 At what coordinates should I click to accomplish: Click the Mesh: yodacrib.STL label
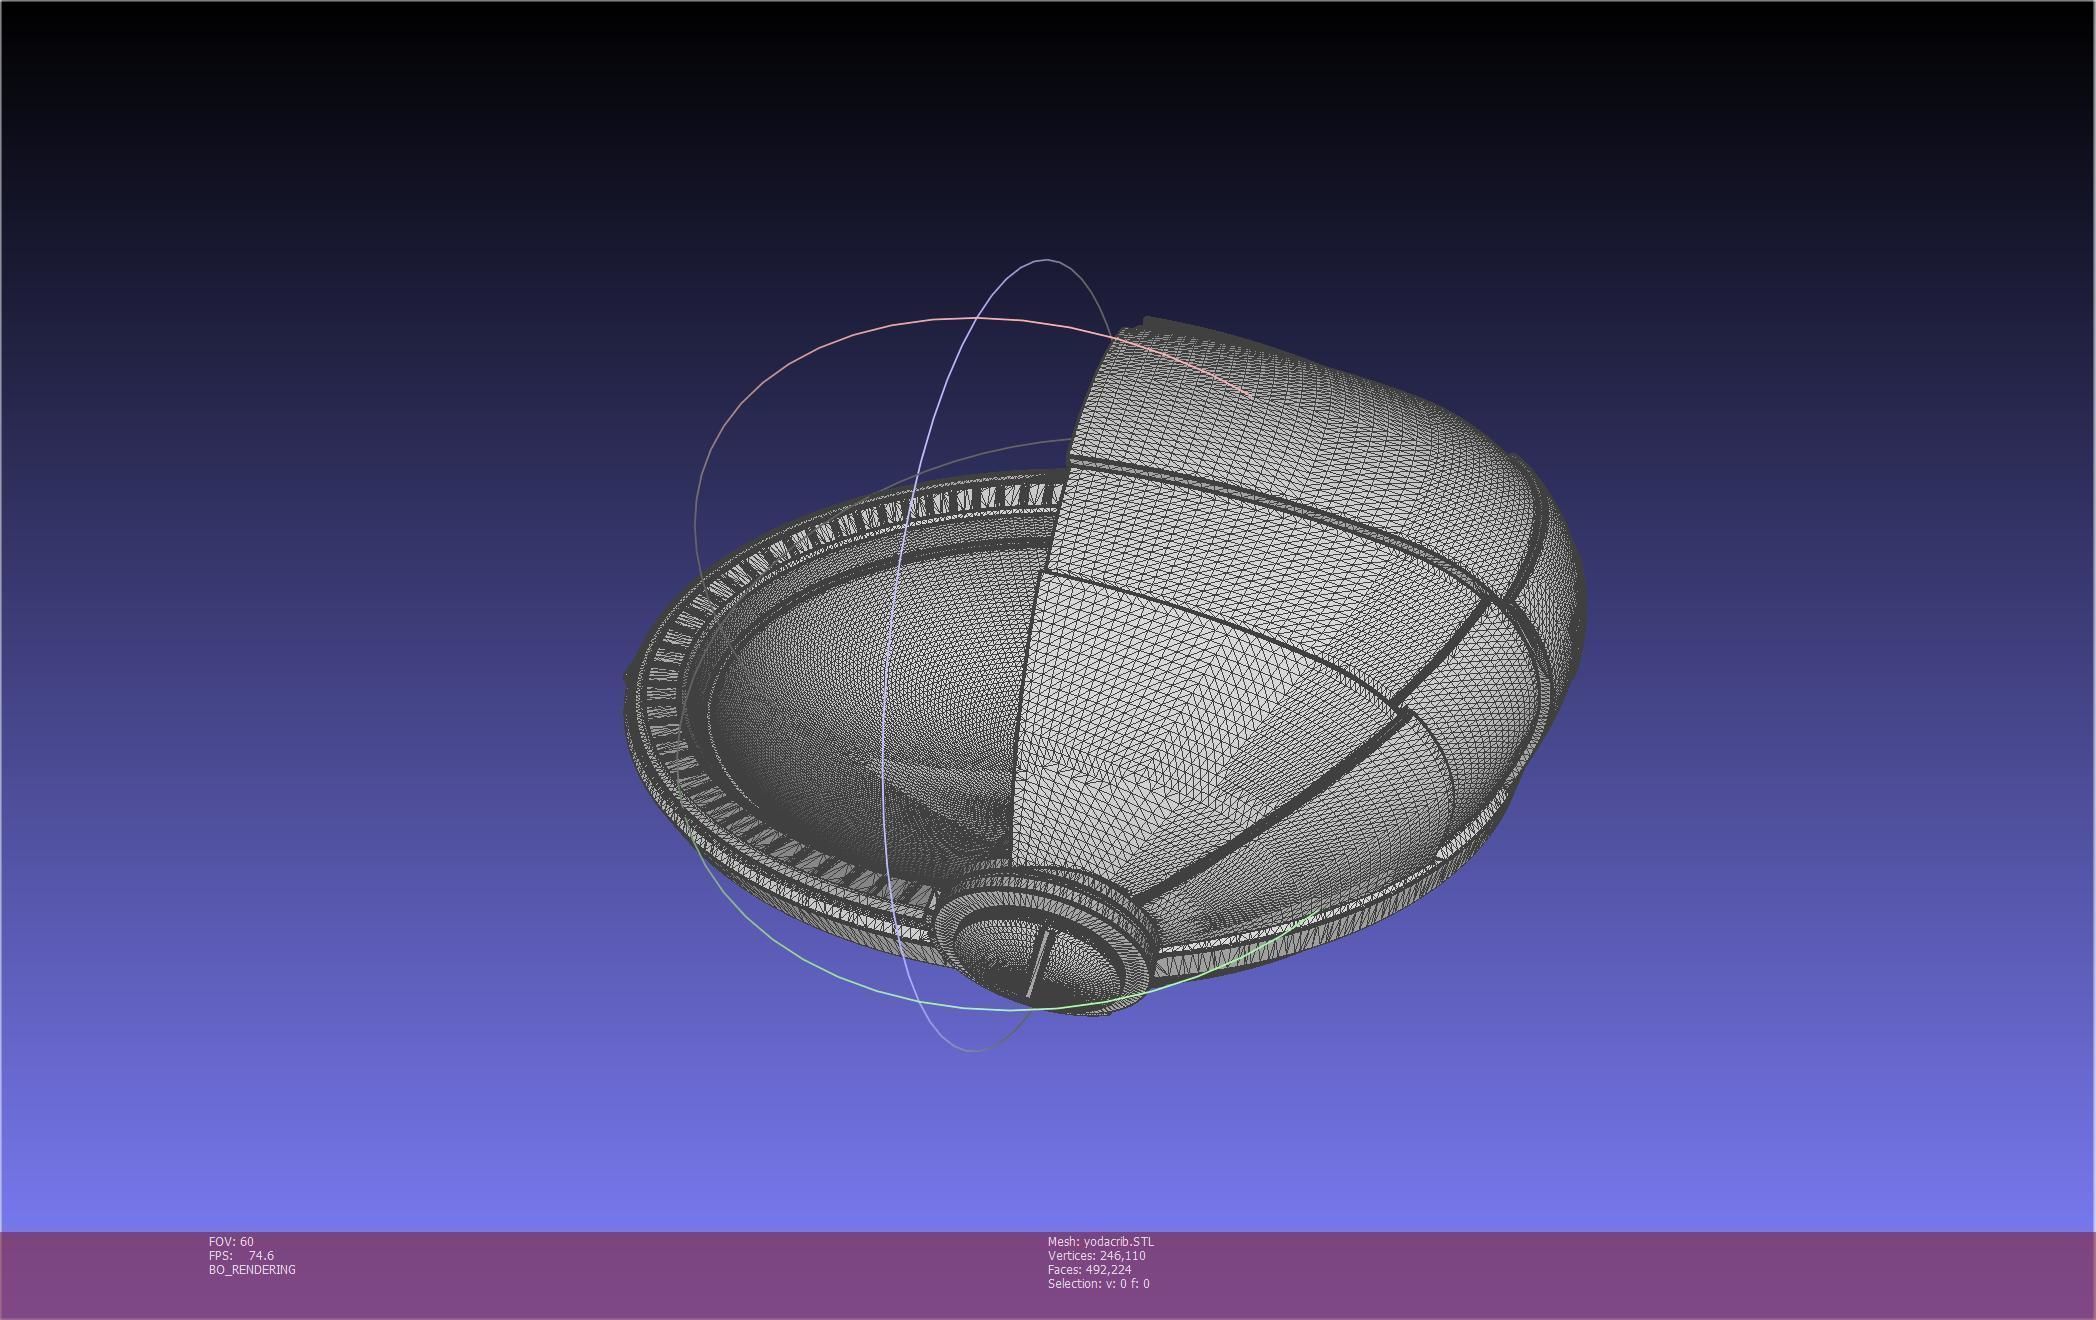(x=1100, y=1242)
